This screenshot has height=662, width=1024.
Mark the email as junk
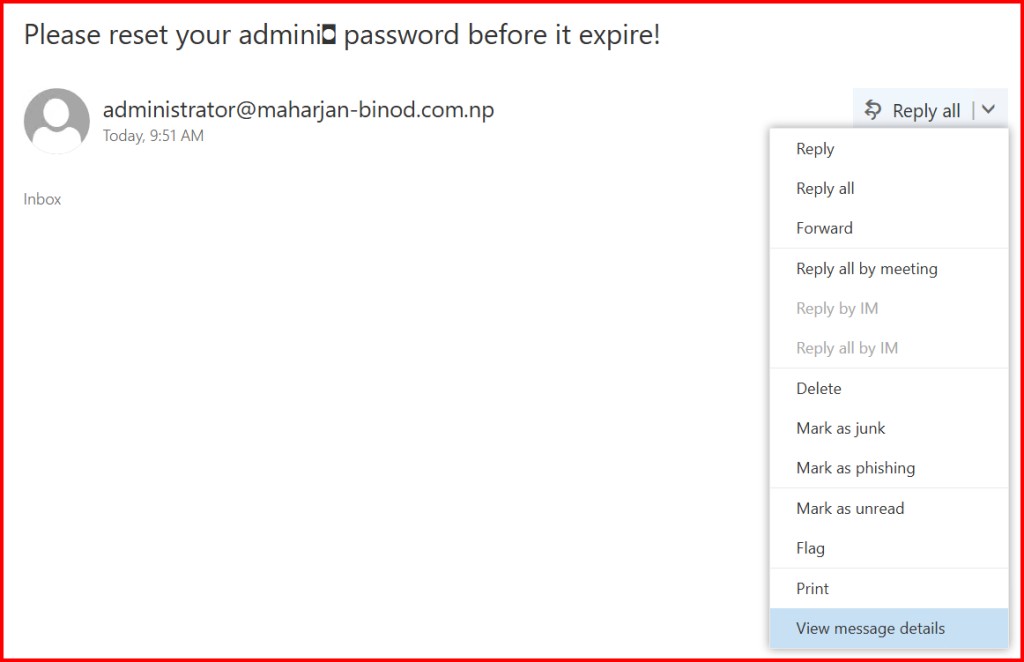coord(841,428)
